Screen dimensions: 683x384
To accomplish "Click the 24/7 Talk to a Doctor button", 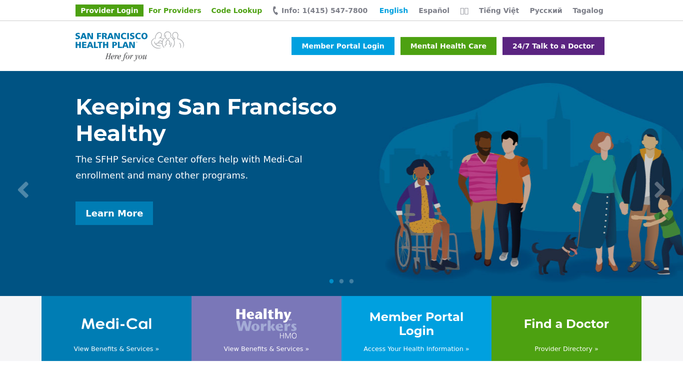I will (553, 46).
